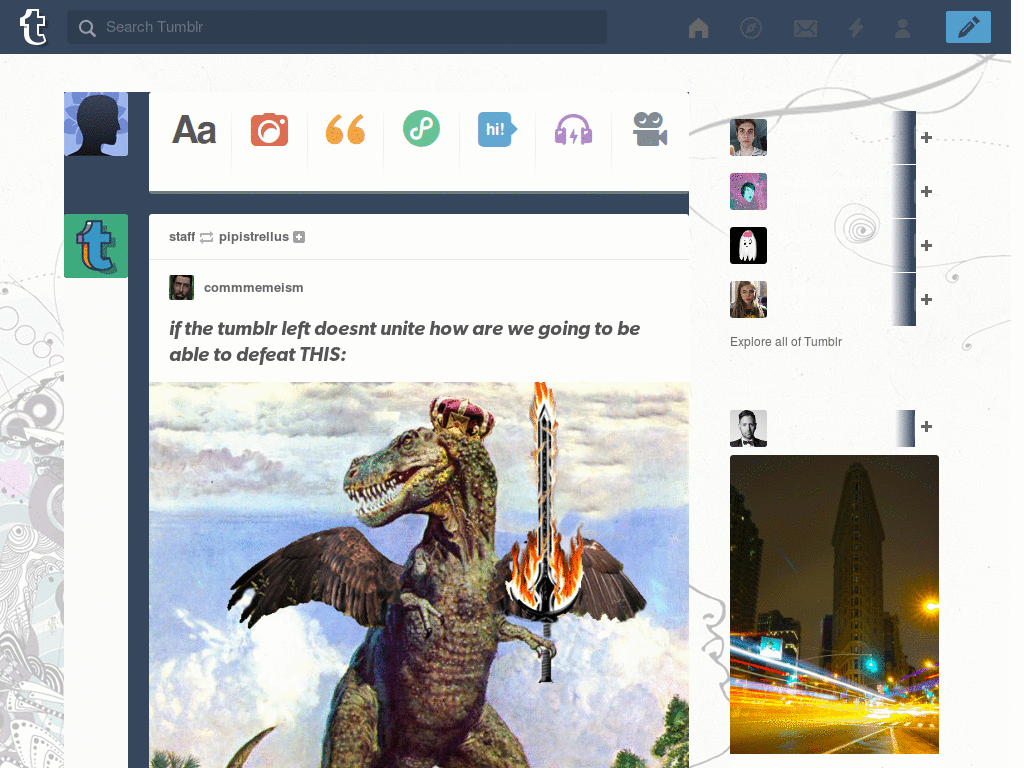Image resolution: width=1024 pixels, height=768 pixels.
Task: Open the commmemeism blog link
Action: pos(253,287)
